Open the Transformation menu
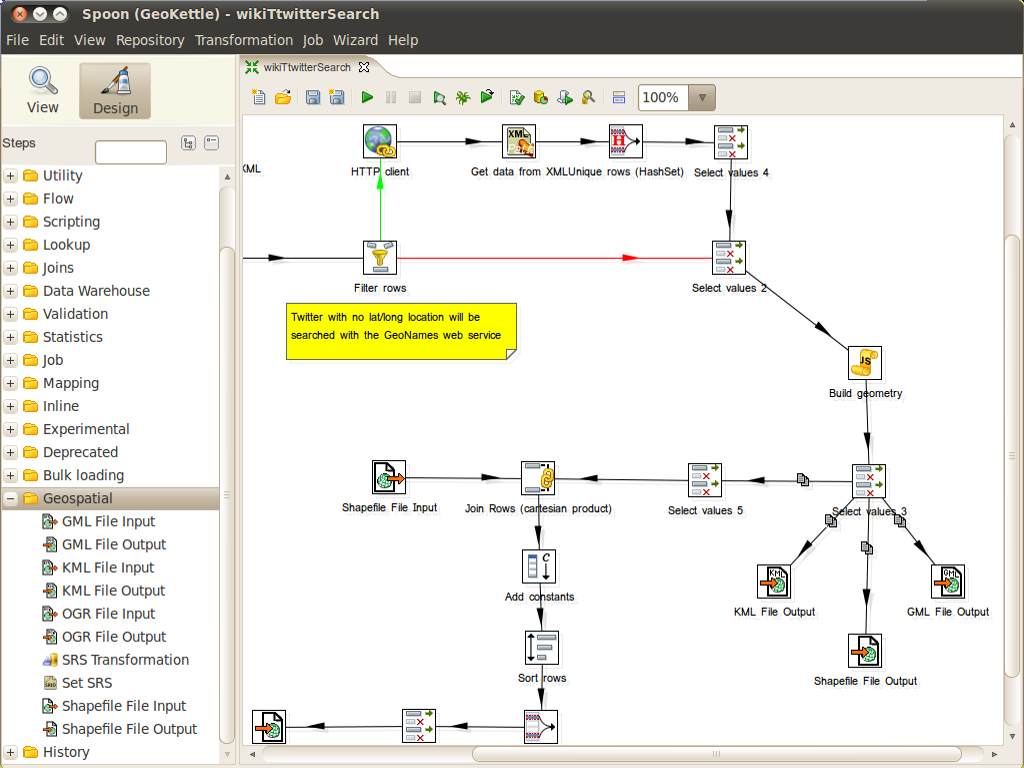 pyautogui.click(x=243, y=40)
